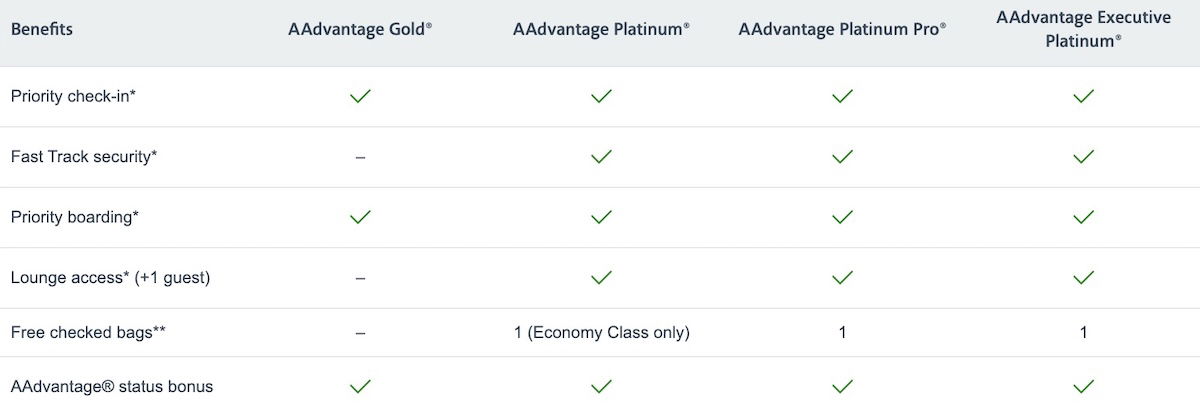
Task: Click Priority boarding checkmark under AAdvantage Platinum Pro
Action: 842,217
